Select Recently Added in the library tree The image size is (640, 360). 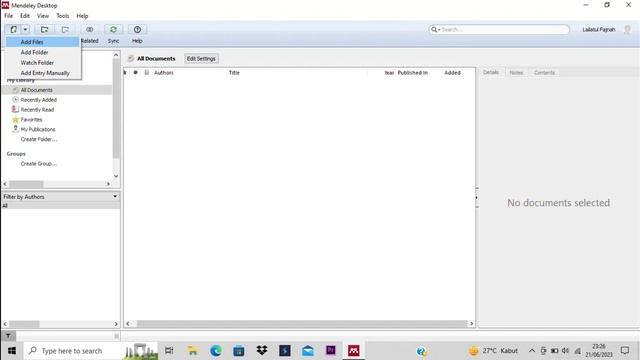38,100
